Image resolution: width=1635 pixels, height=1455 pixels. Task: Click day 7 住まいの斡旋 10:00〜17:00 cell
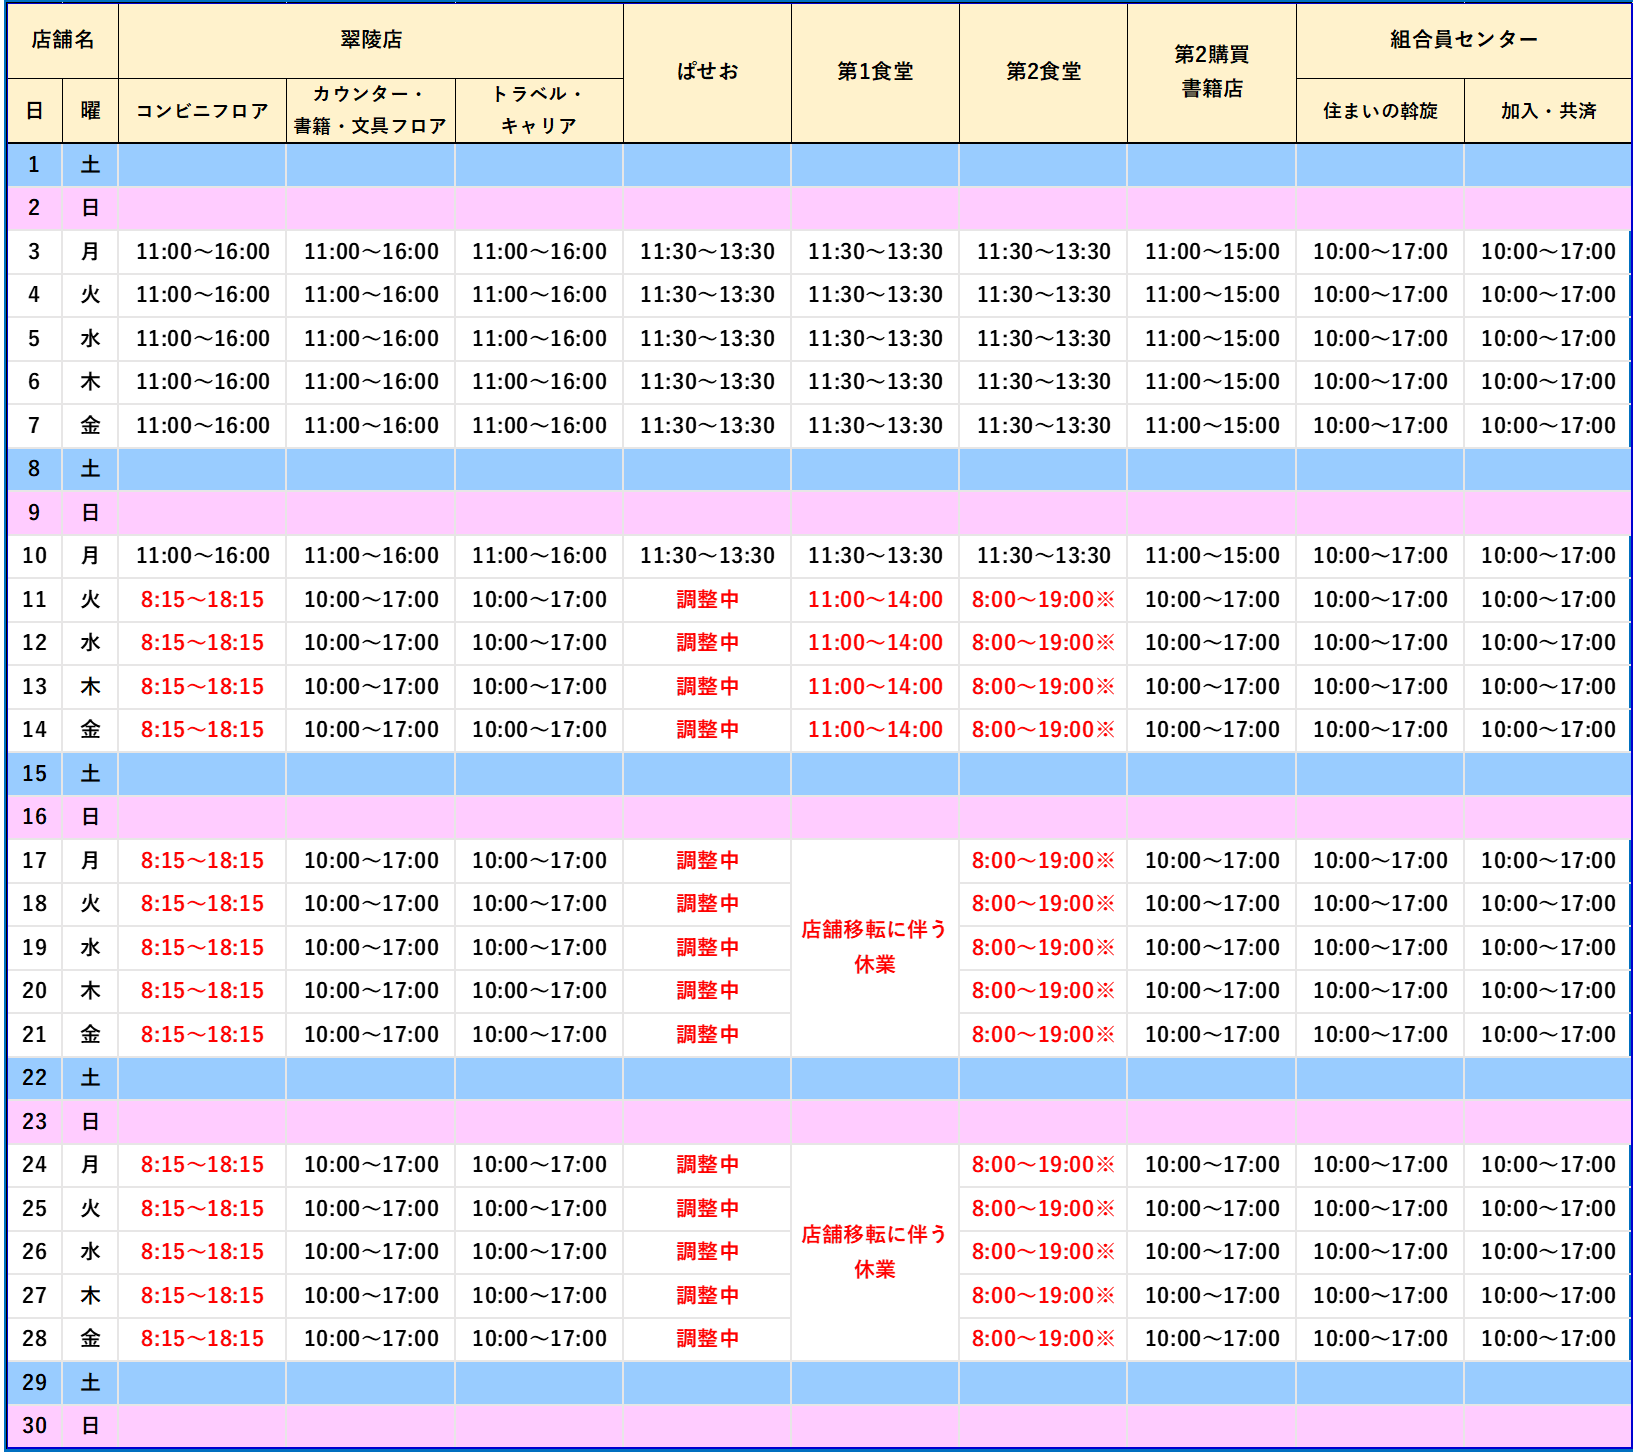(1380, 426)
